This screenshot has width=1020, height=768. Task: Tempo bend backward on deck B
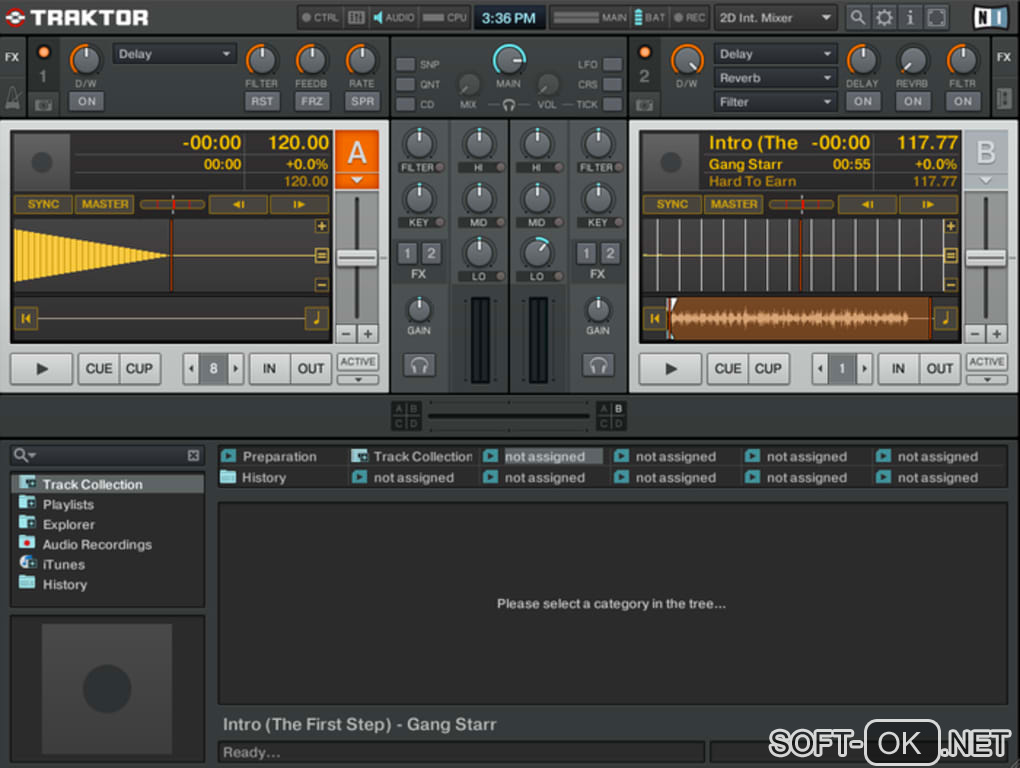click(x=867, y=204)
